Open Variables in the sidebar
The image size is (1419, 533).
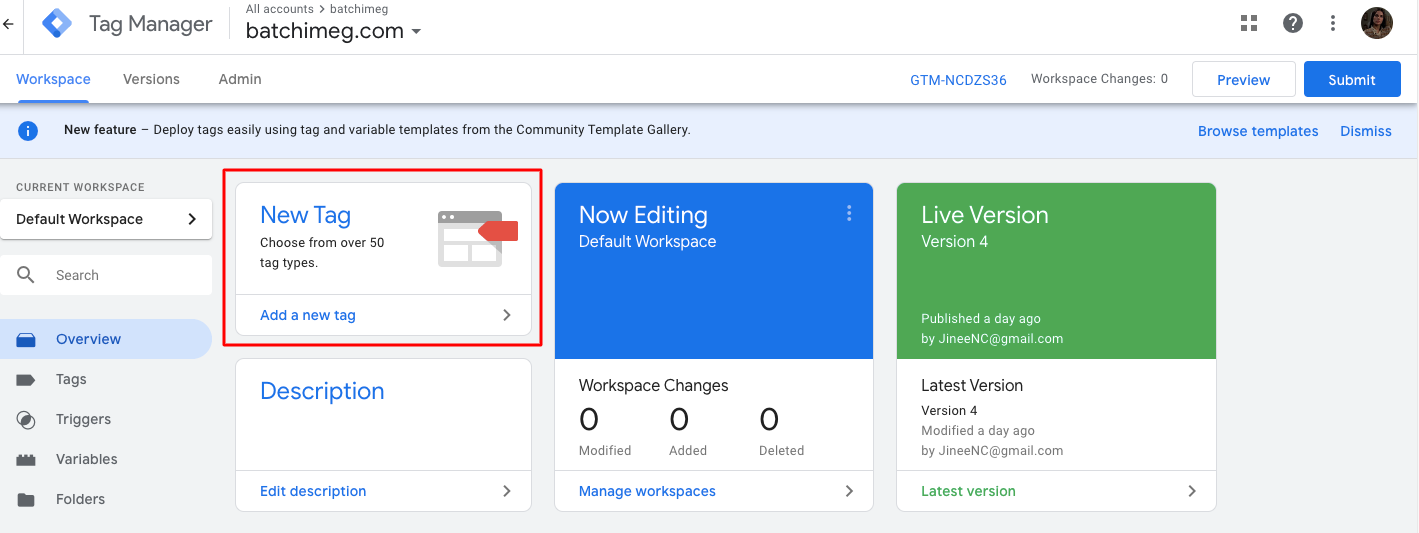coord(86,459)
